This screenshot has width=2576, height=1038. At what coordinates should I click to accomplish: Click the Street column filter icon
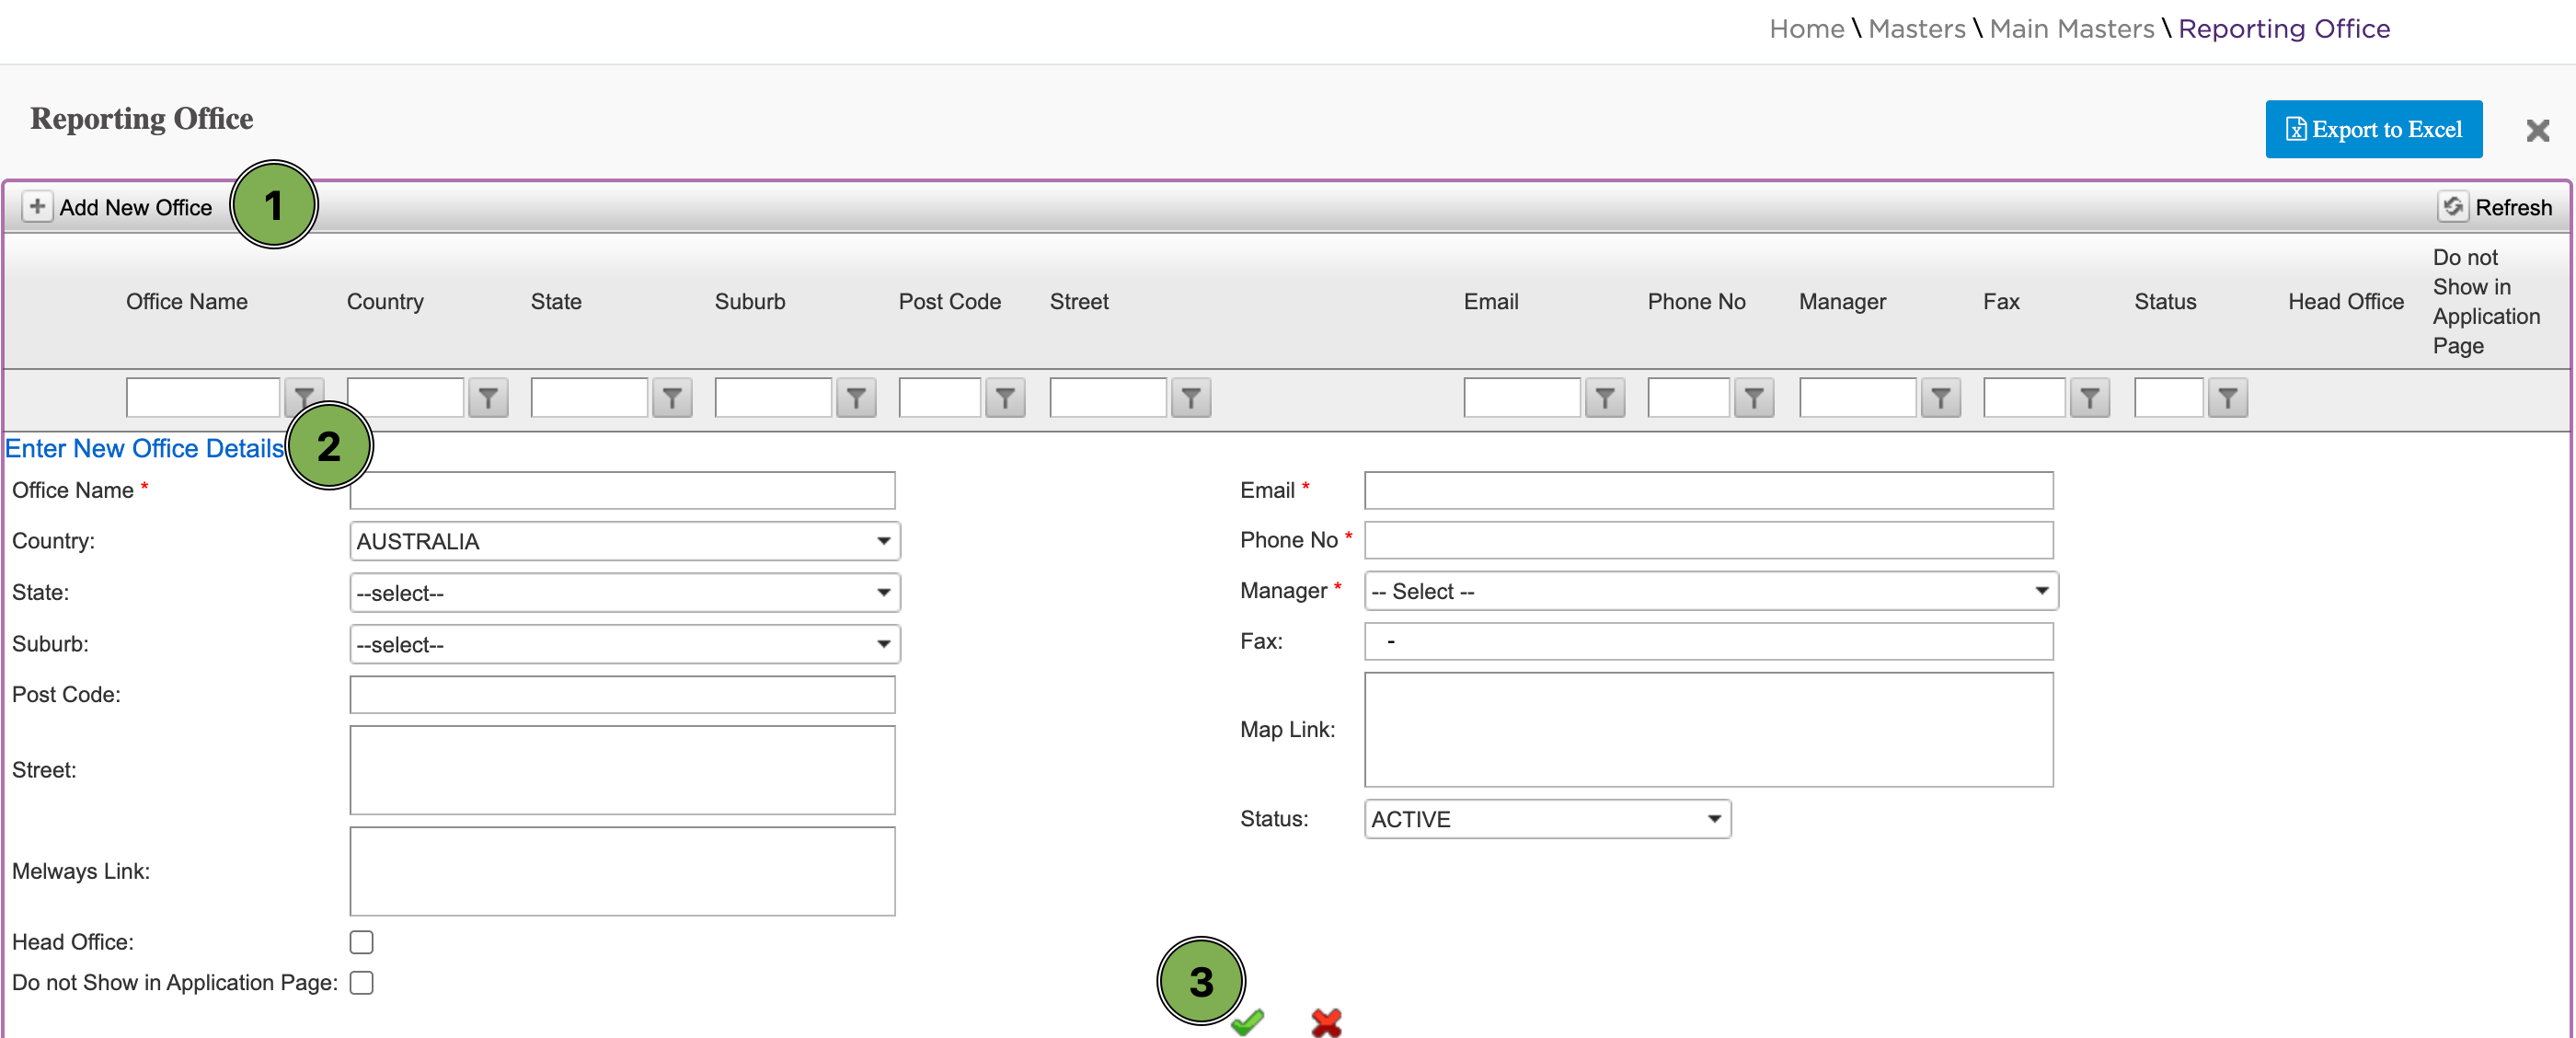pos(1191,398)
